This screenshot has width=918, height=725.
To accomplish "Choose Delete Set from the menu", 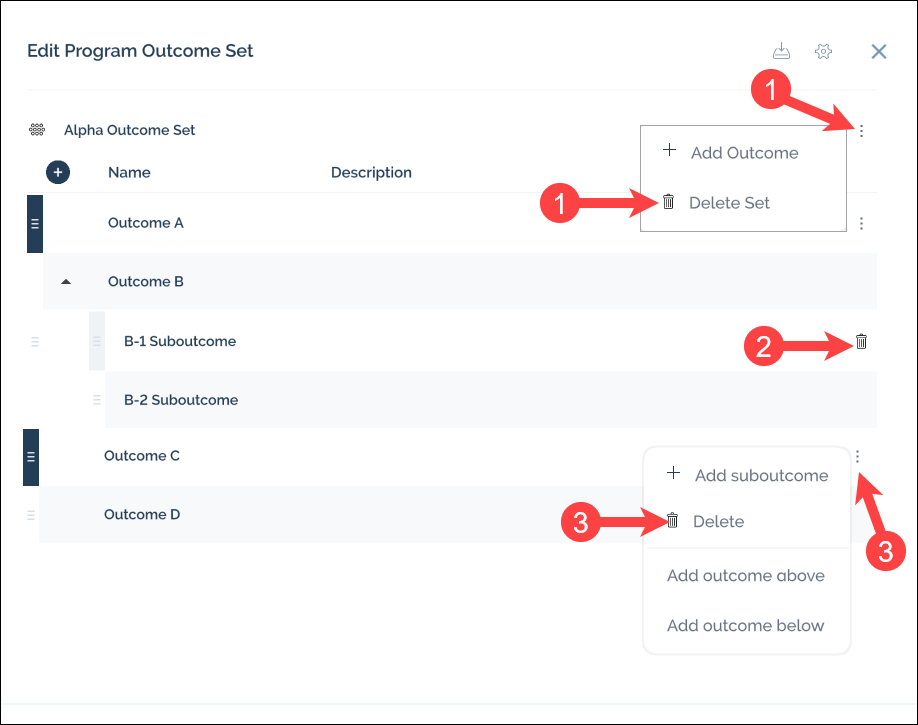I will pyautogui.click(x=728, y=203).
